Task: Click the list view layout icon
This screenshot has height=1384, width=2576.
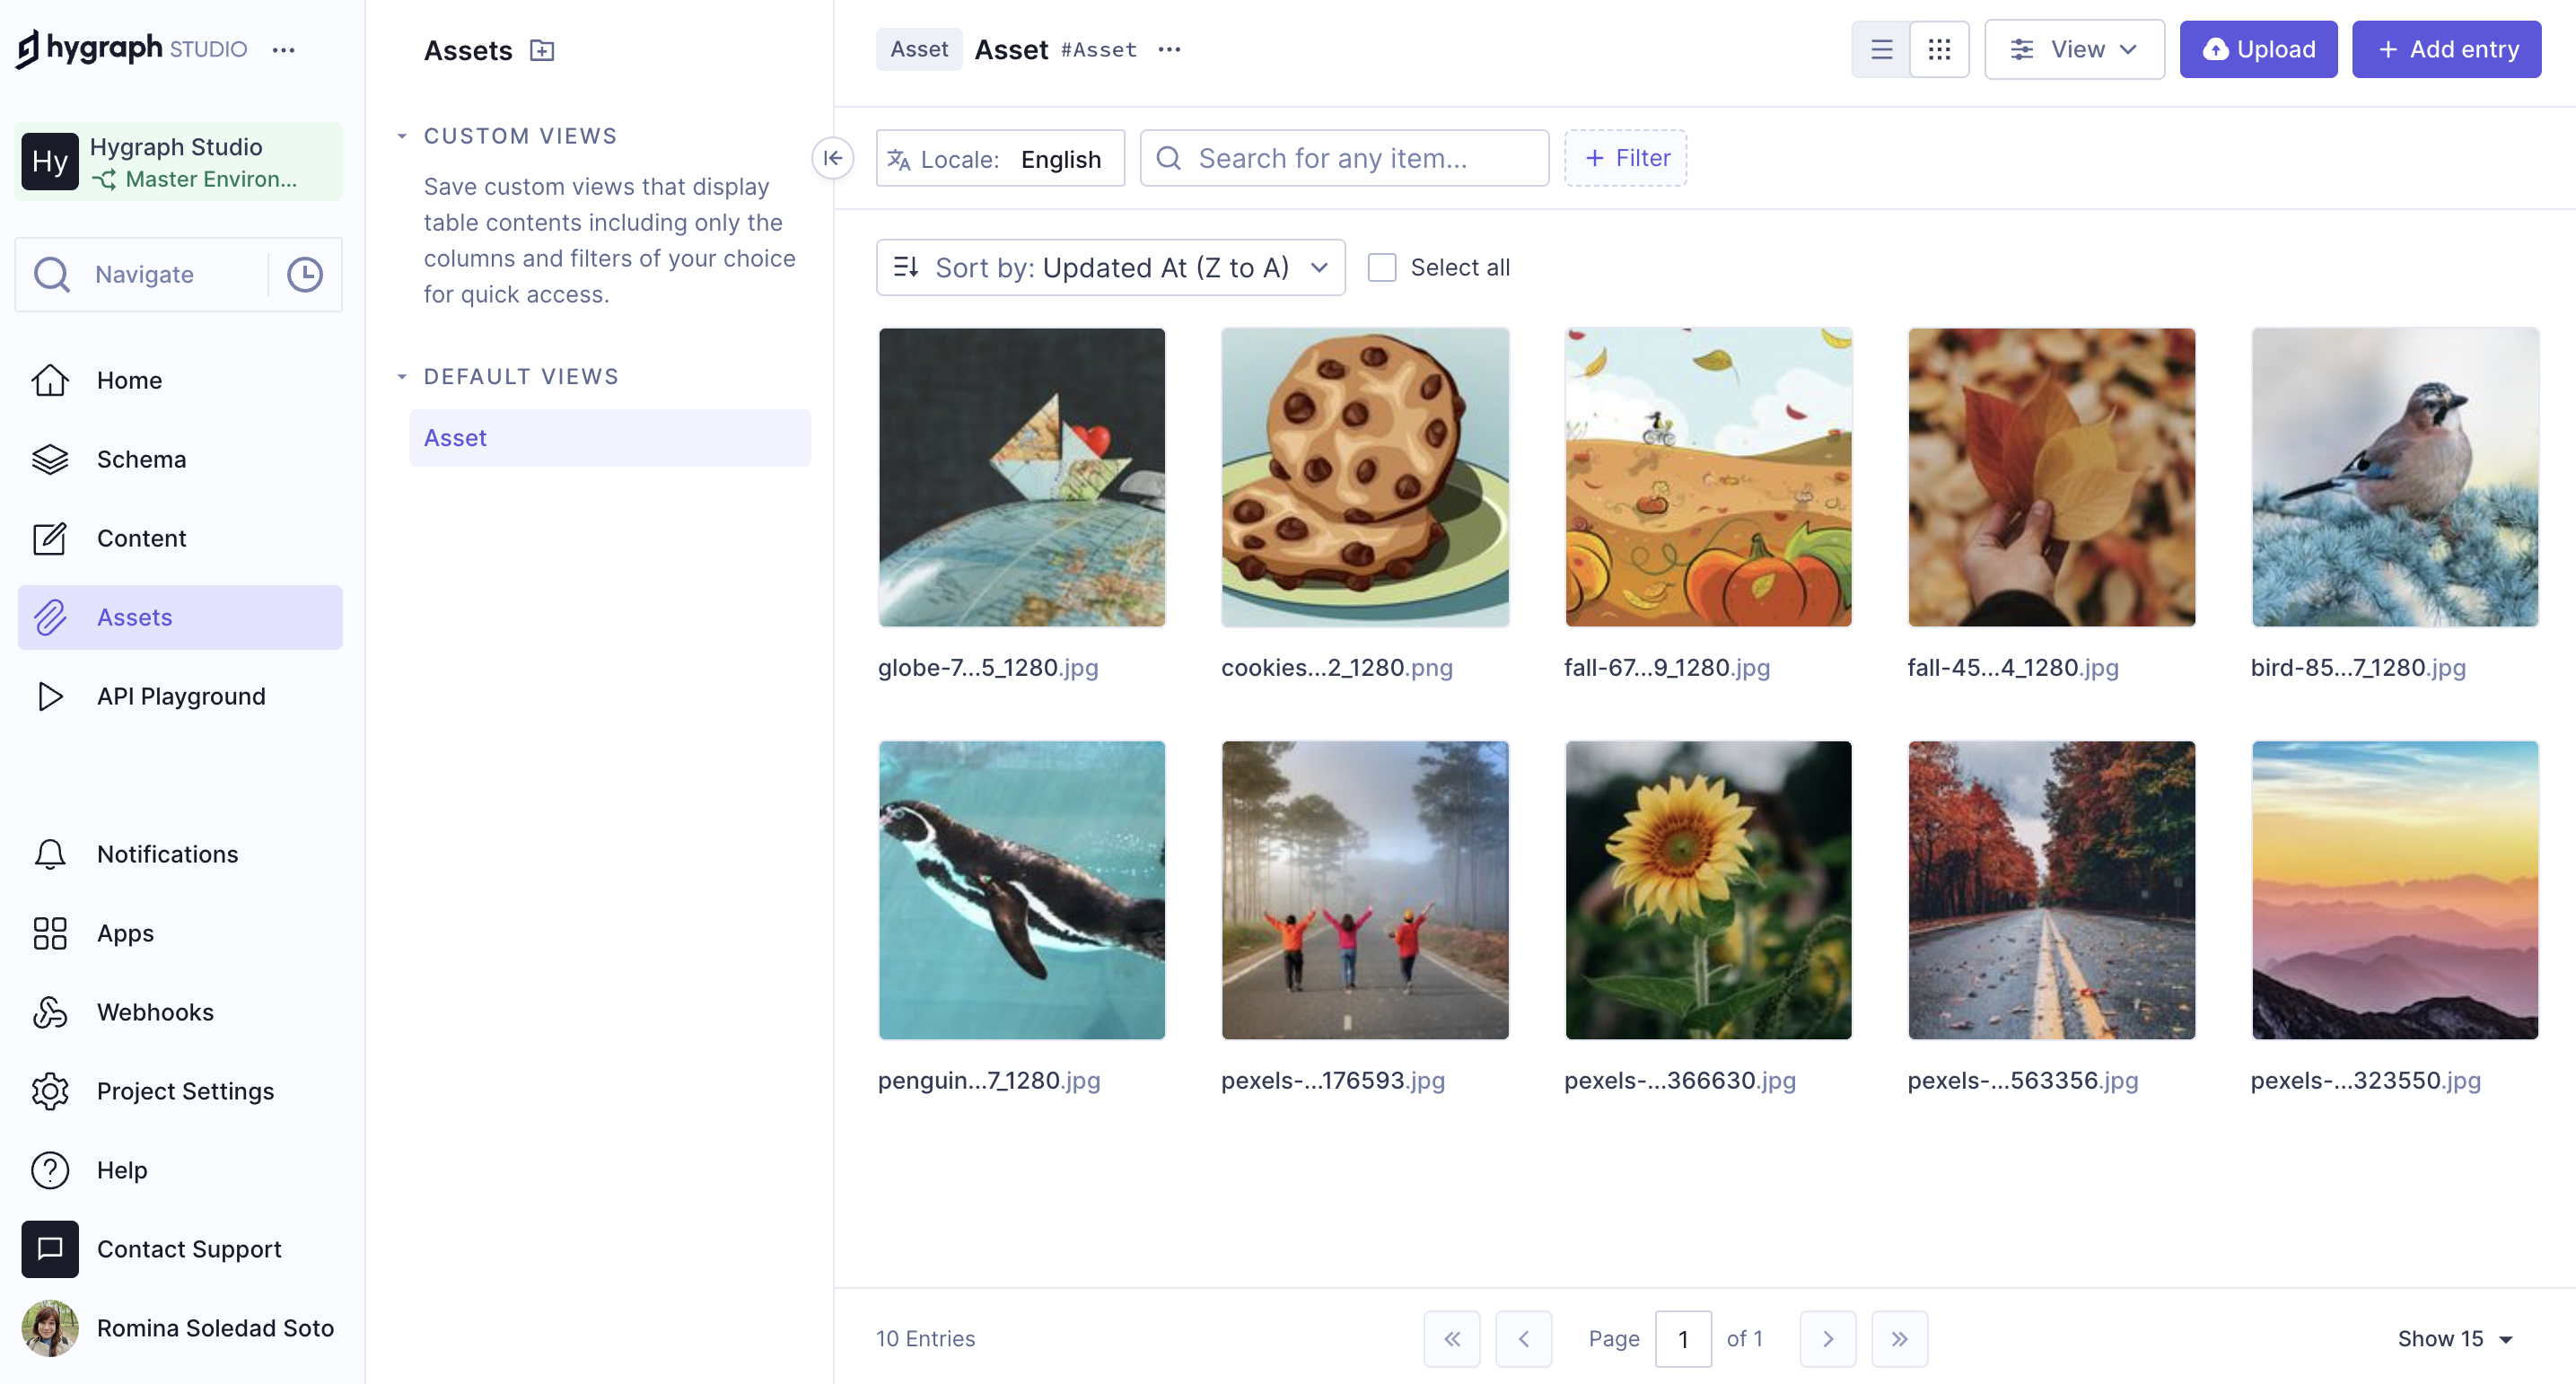Action: point(1882,48)
